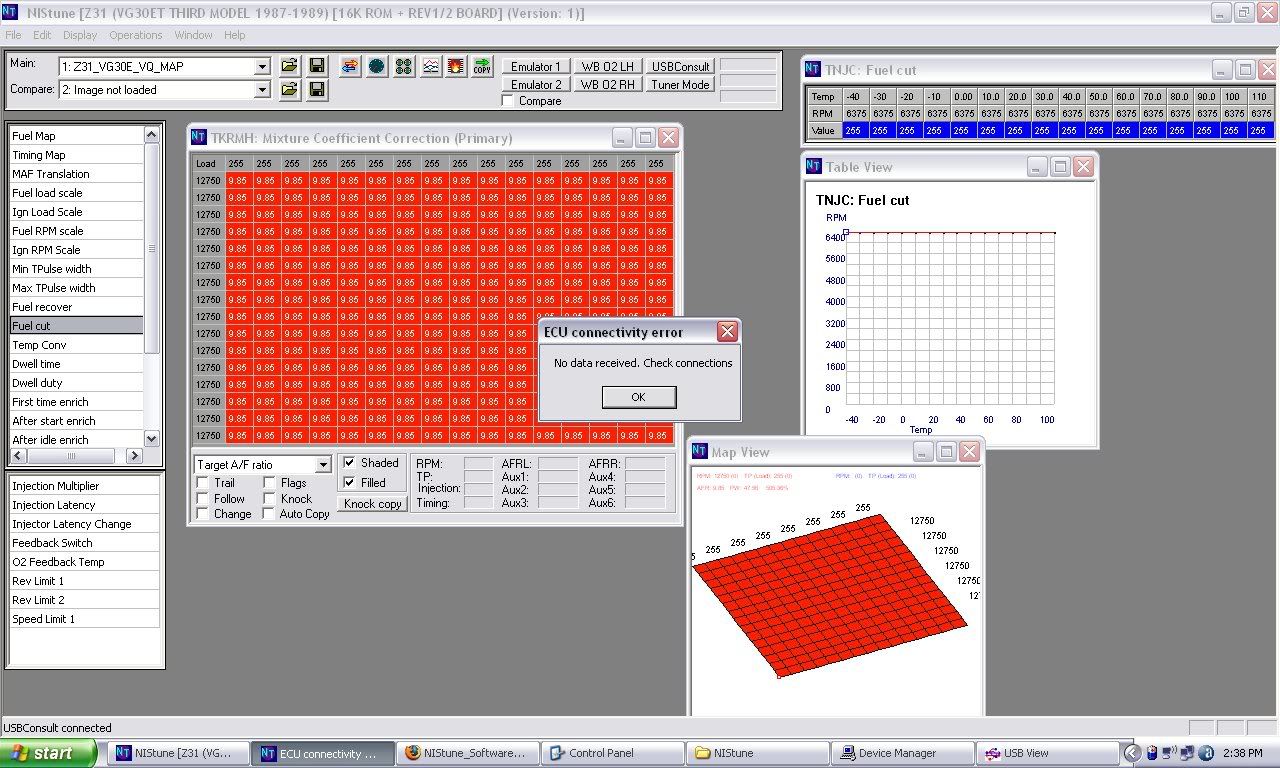The width and height of the screenshot is (1280, 768).
Task: Select Fuel Map in the list
Action: point(76,136)
